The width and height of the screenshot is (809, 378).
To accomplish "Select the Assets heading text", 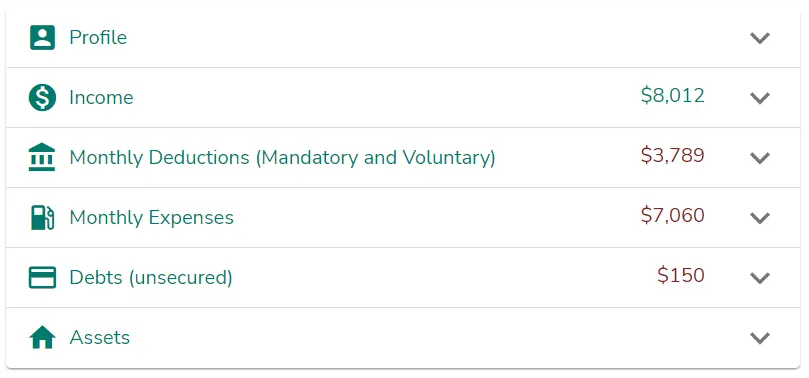I will click(100, 338).
